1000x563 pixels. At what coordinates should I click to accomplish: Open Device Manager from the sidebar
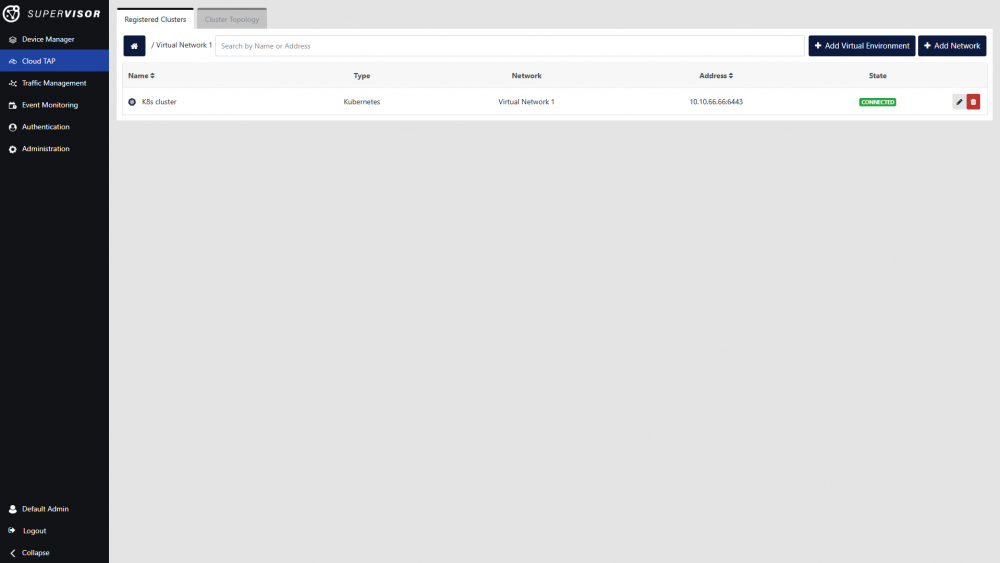[48, 39]
